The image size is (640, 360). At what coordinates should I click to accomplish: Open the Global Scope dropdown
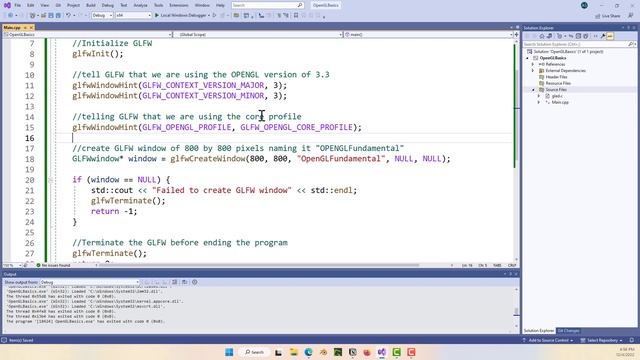point(257,35)
